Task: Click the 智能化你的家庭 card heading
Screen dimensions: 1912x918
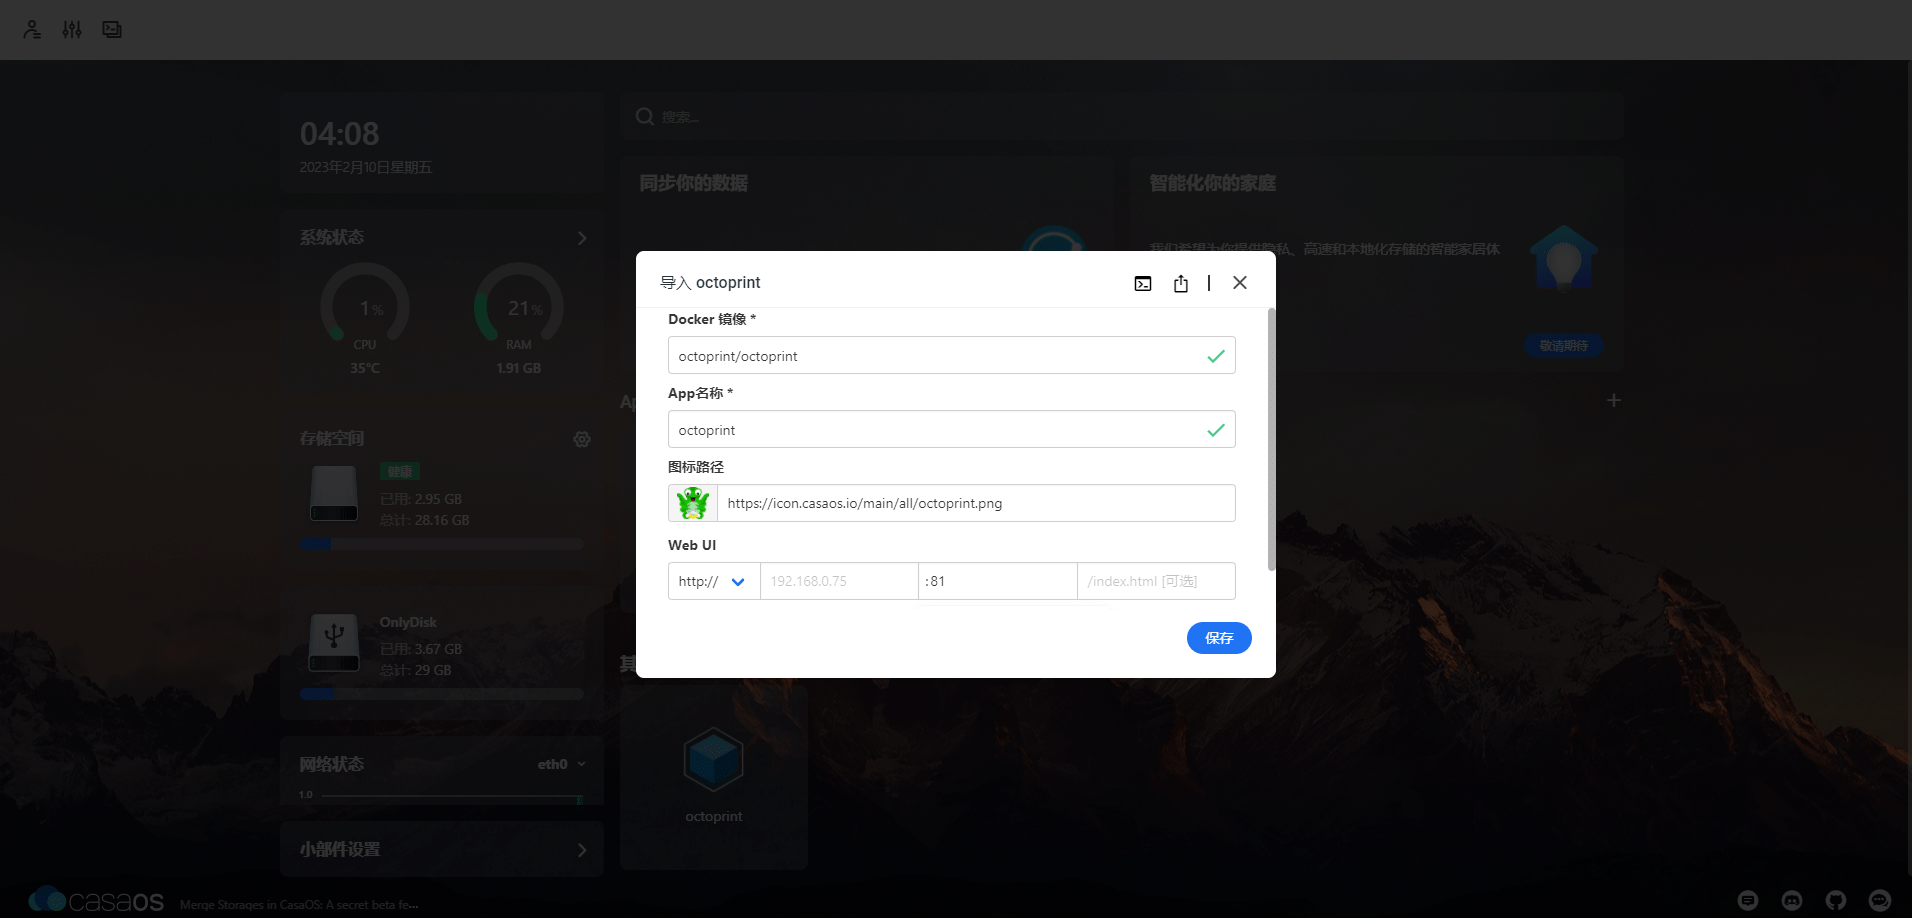Action: 1213,183
